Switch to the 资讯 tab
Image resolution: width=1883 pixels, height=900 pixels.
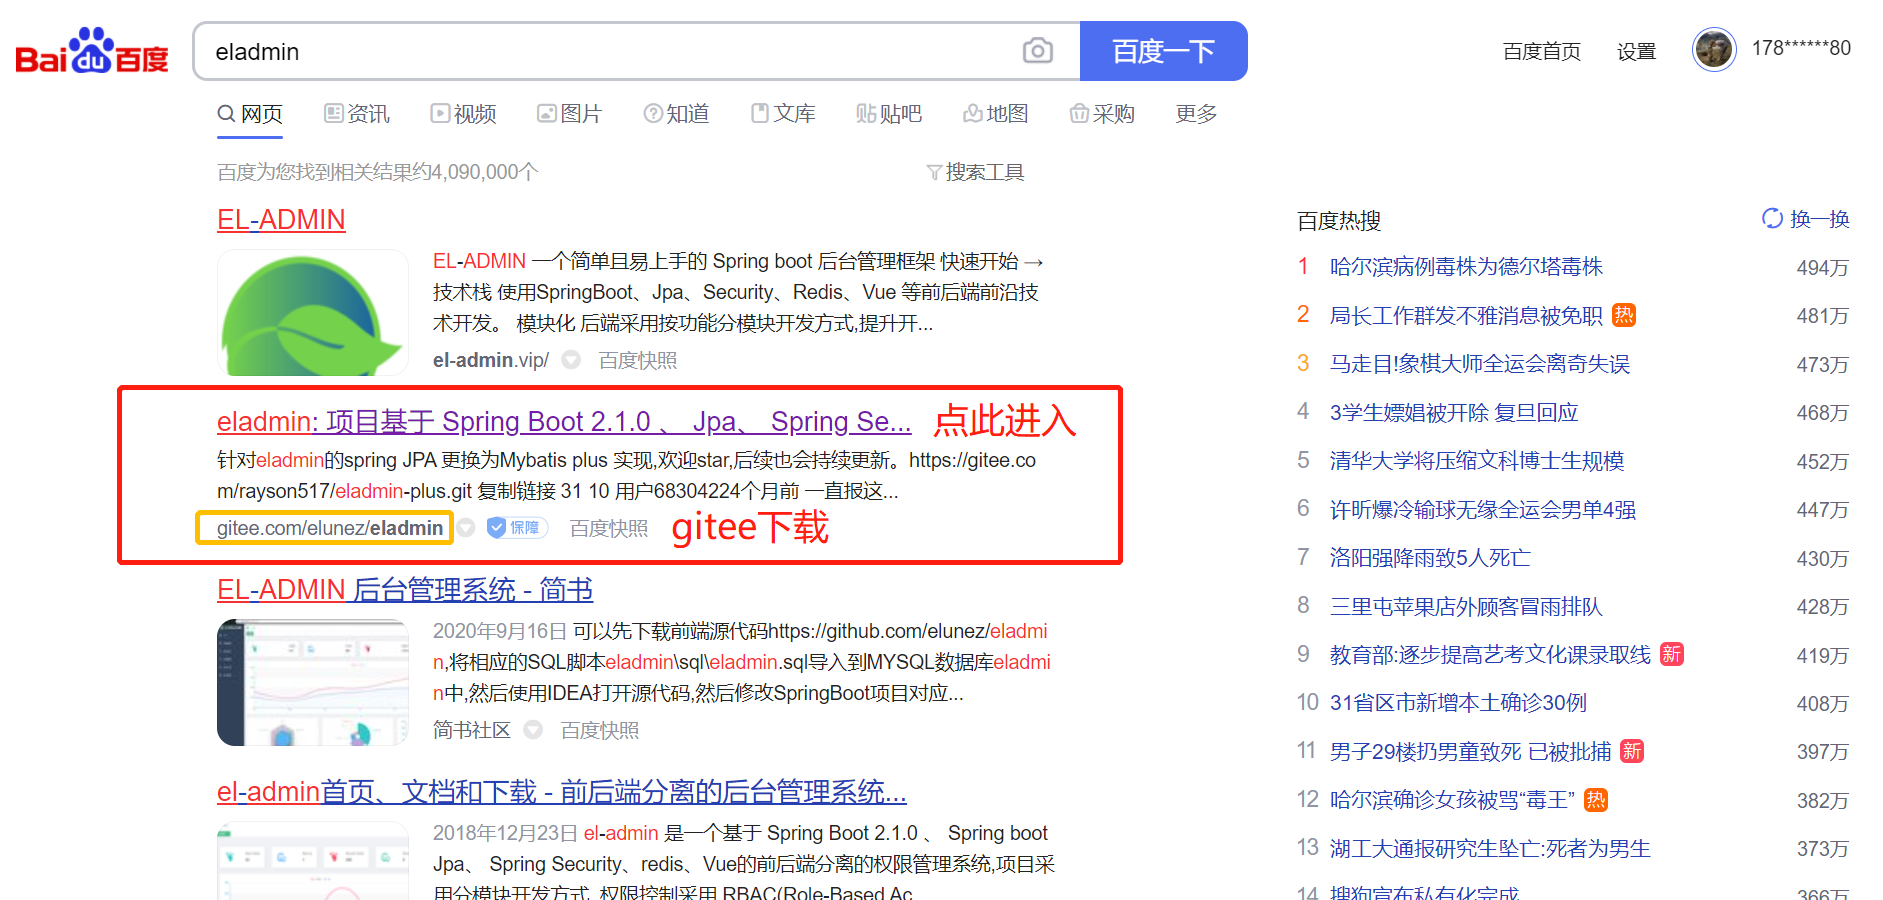coord(357,114)
